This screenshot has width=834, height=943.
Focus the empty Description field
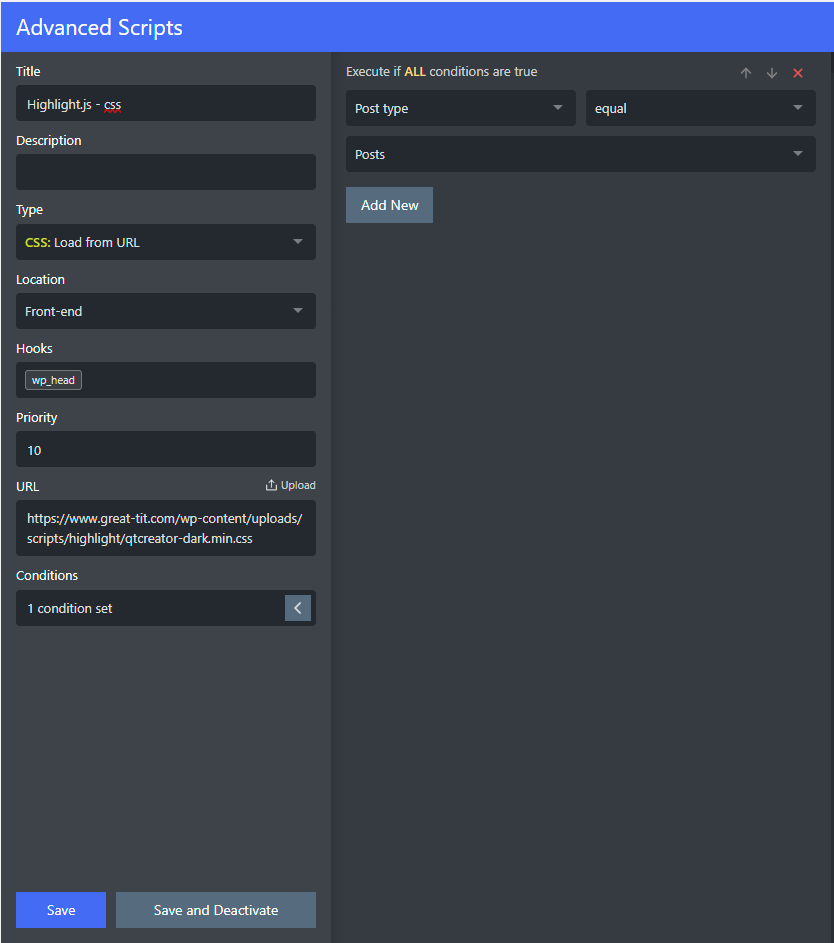pyautogui.click(x=166, y=172)
